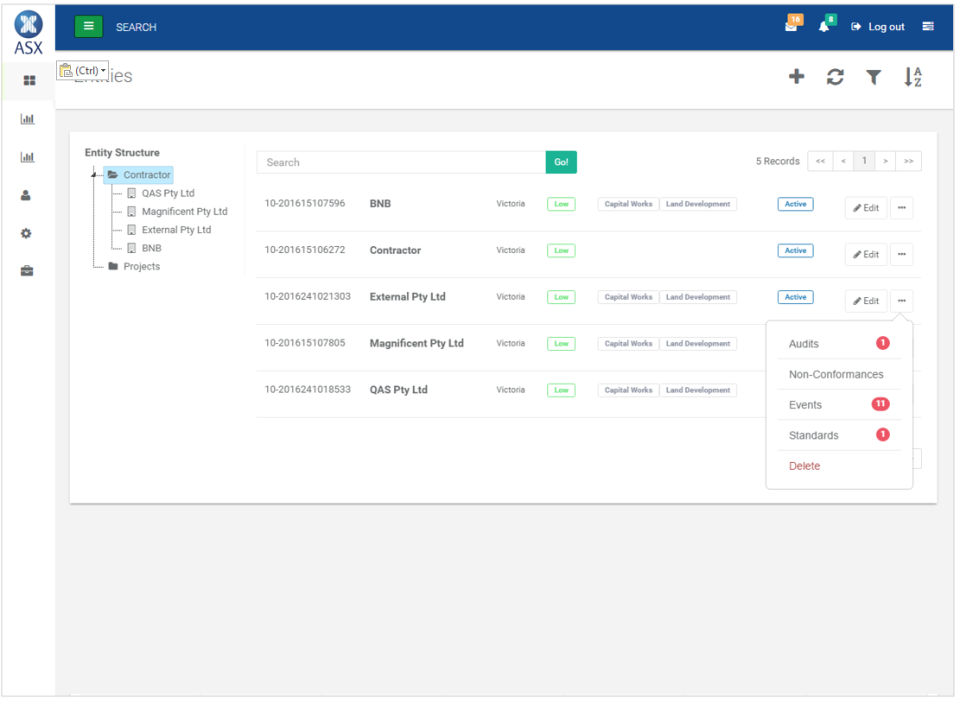Edit the Contractor entity row

[866, 255]
